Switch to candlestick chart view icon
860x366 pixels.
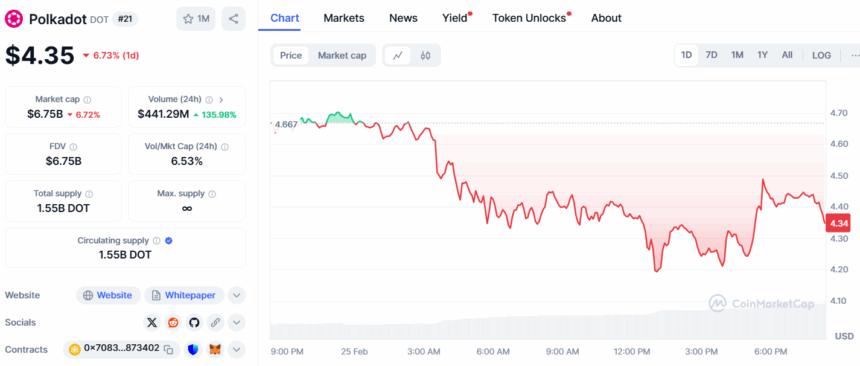[x=425, y=55]
